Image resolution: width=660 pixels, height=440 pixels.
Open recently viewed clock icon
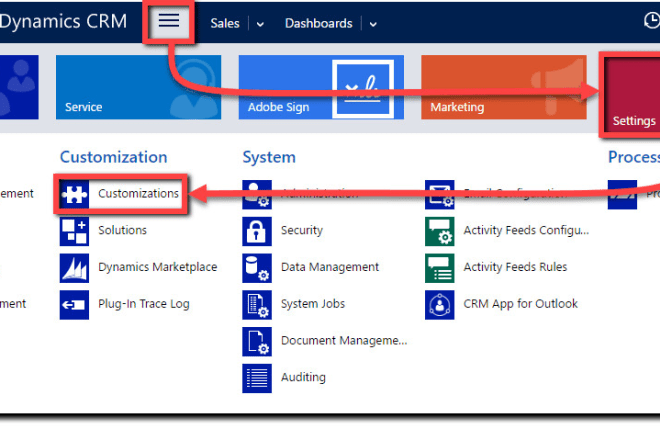pos(652,20)
